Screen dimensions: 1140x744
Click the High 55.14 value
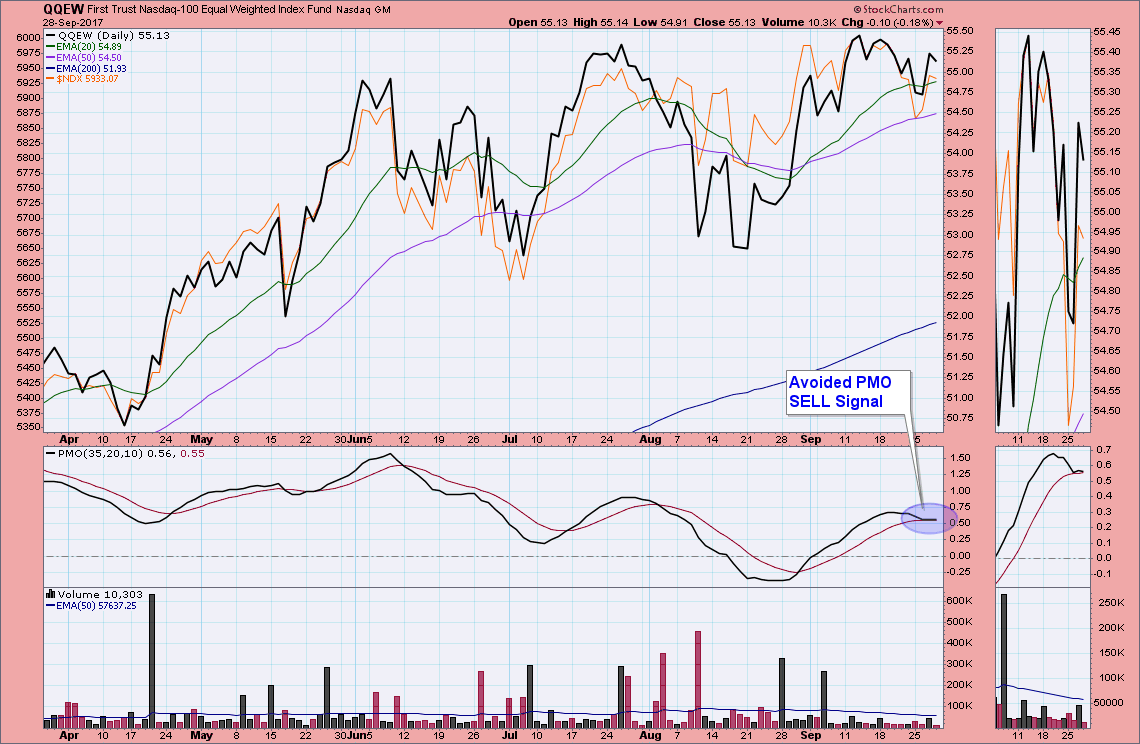click(601, 23)
